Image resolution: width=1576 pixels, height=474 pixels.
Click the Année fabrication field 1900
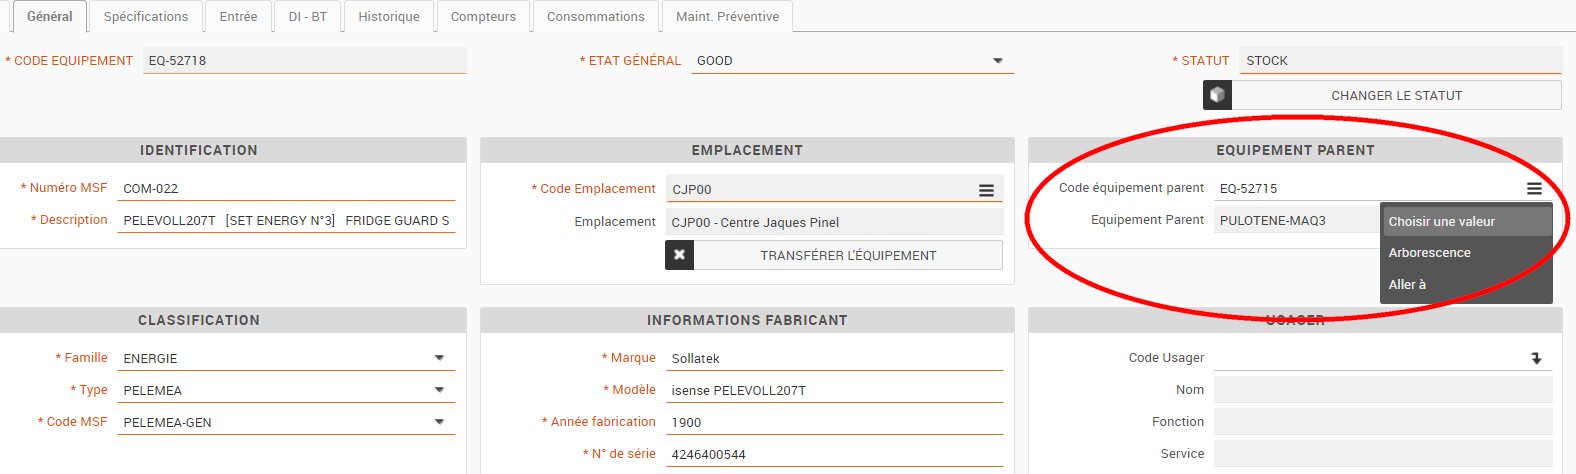pos(834,422)
